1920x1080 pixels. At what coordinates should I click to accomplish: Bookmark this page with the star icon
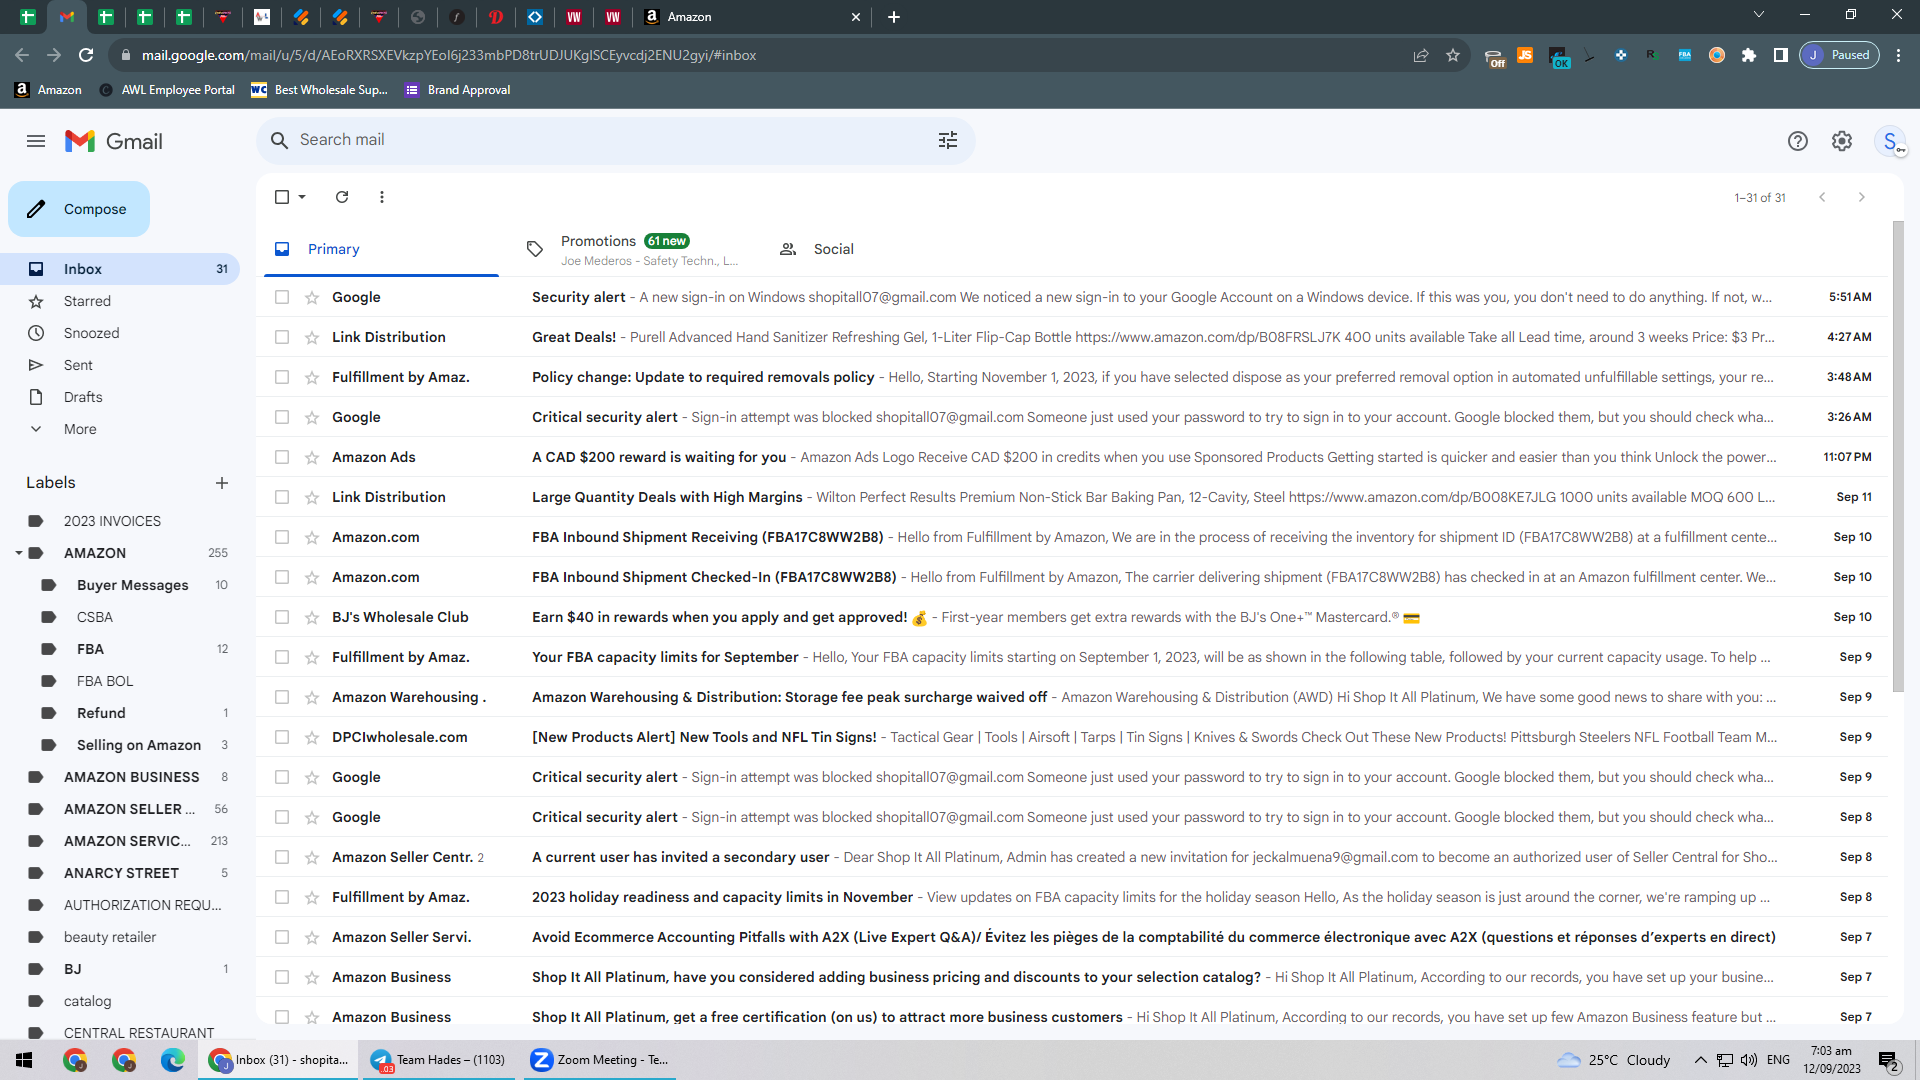tap(1453, 55)
